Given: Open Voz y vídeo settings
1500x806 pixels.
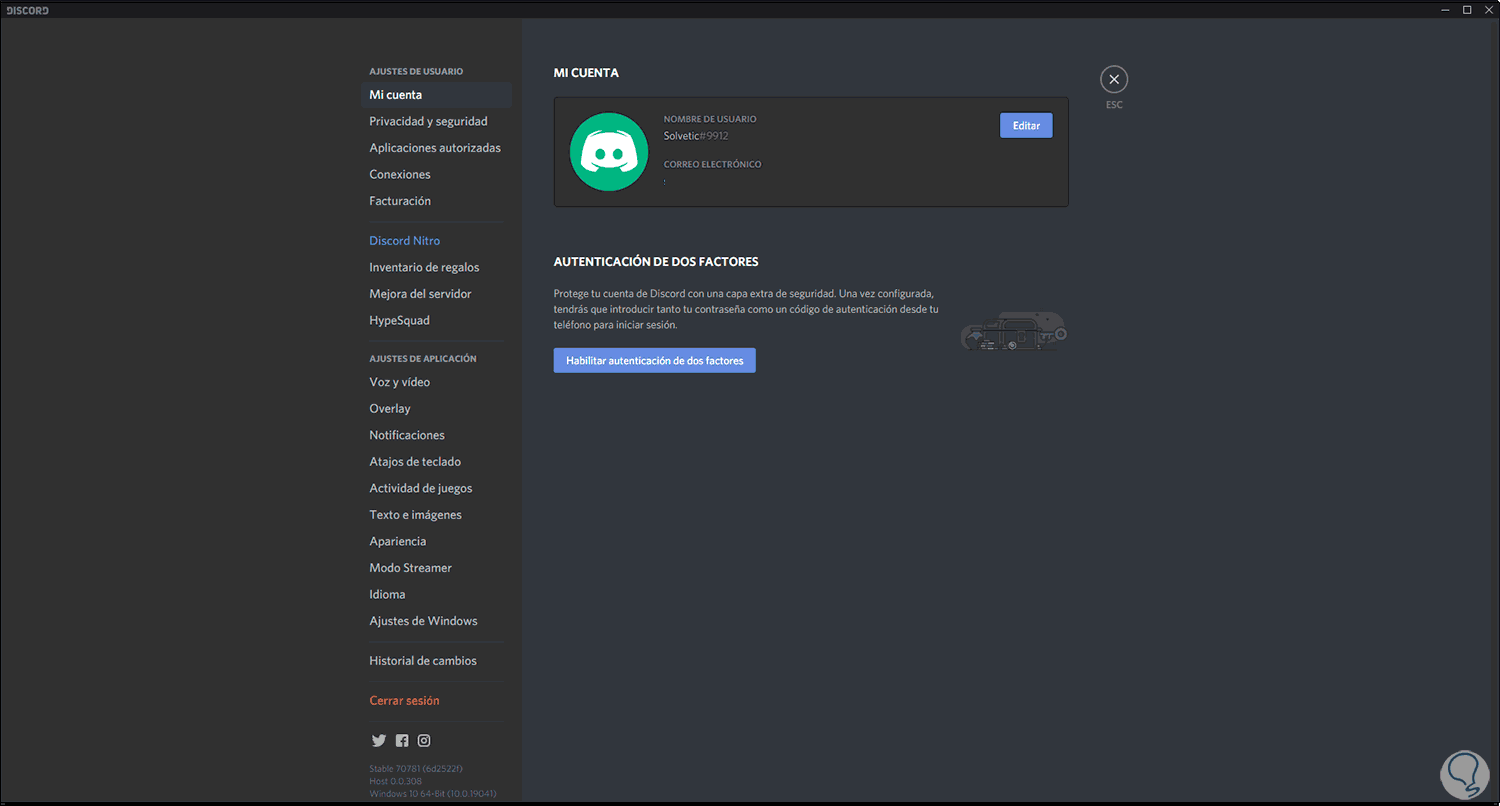Looking at the screenshot, I should tap(436, 382).
